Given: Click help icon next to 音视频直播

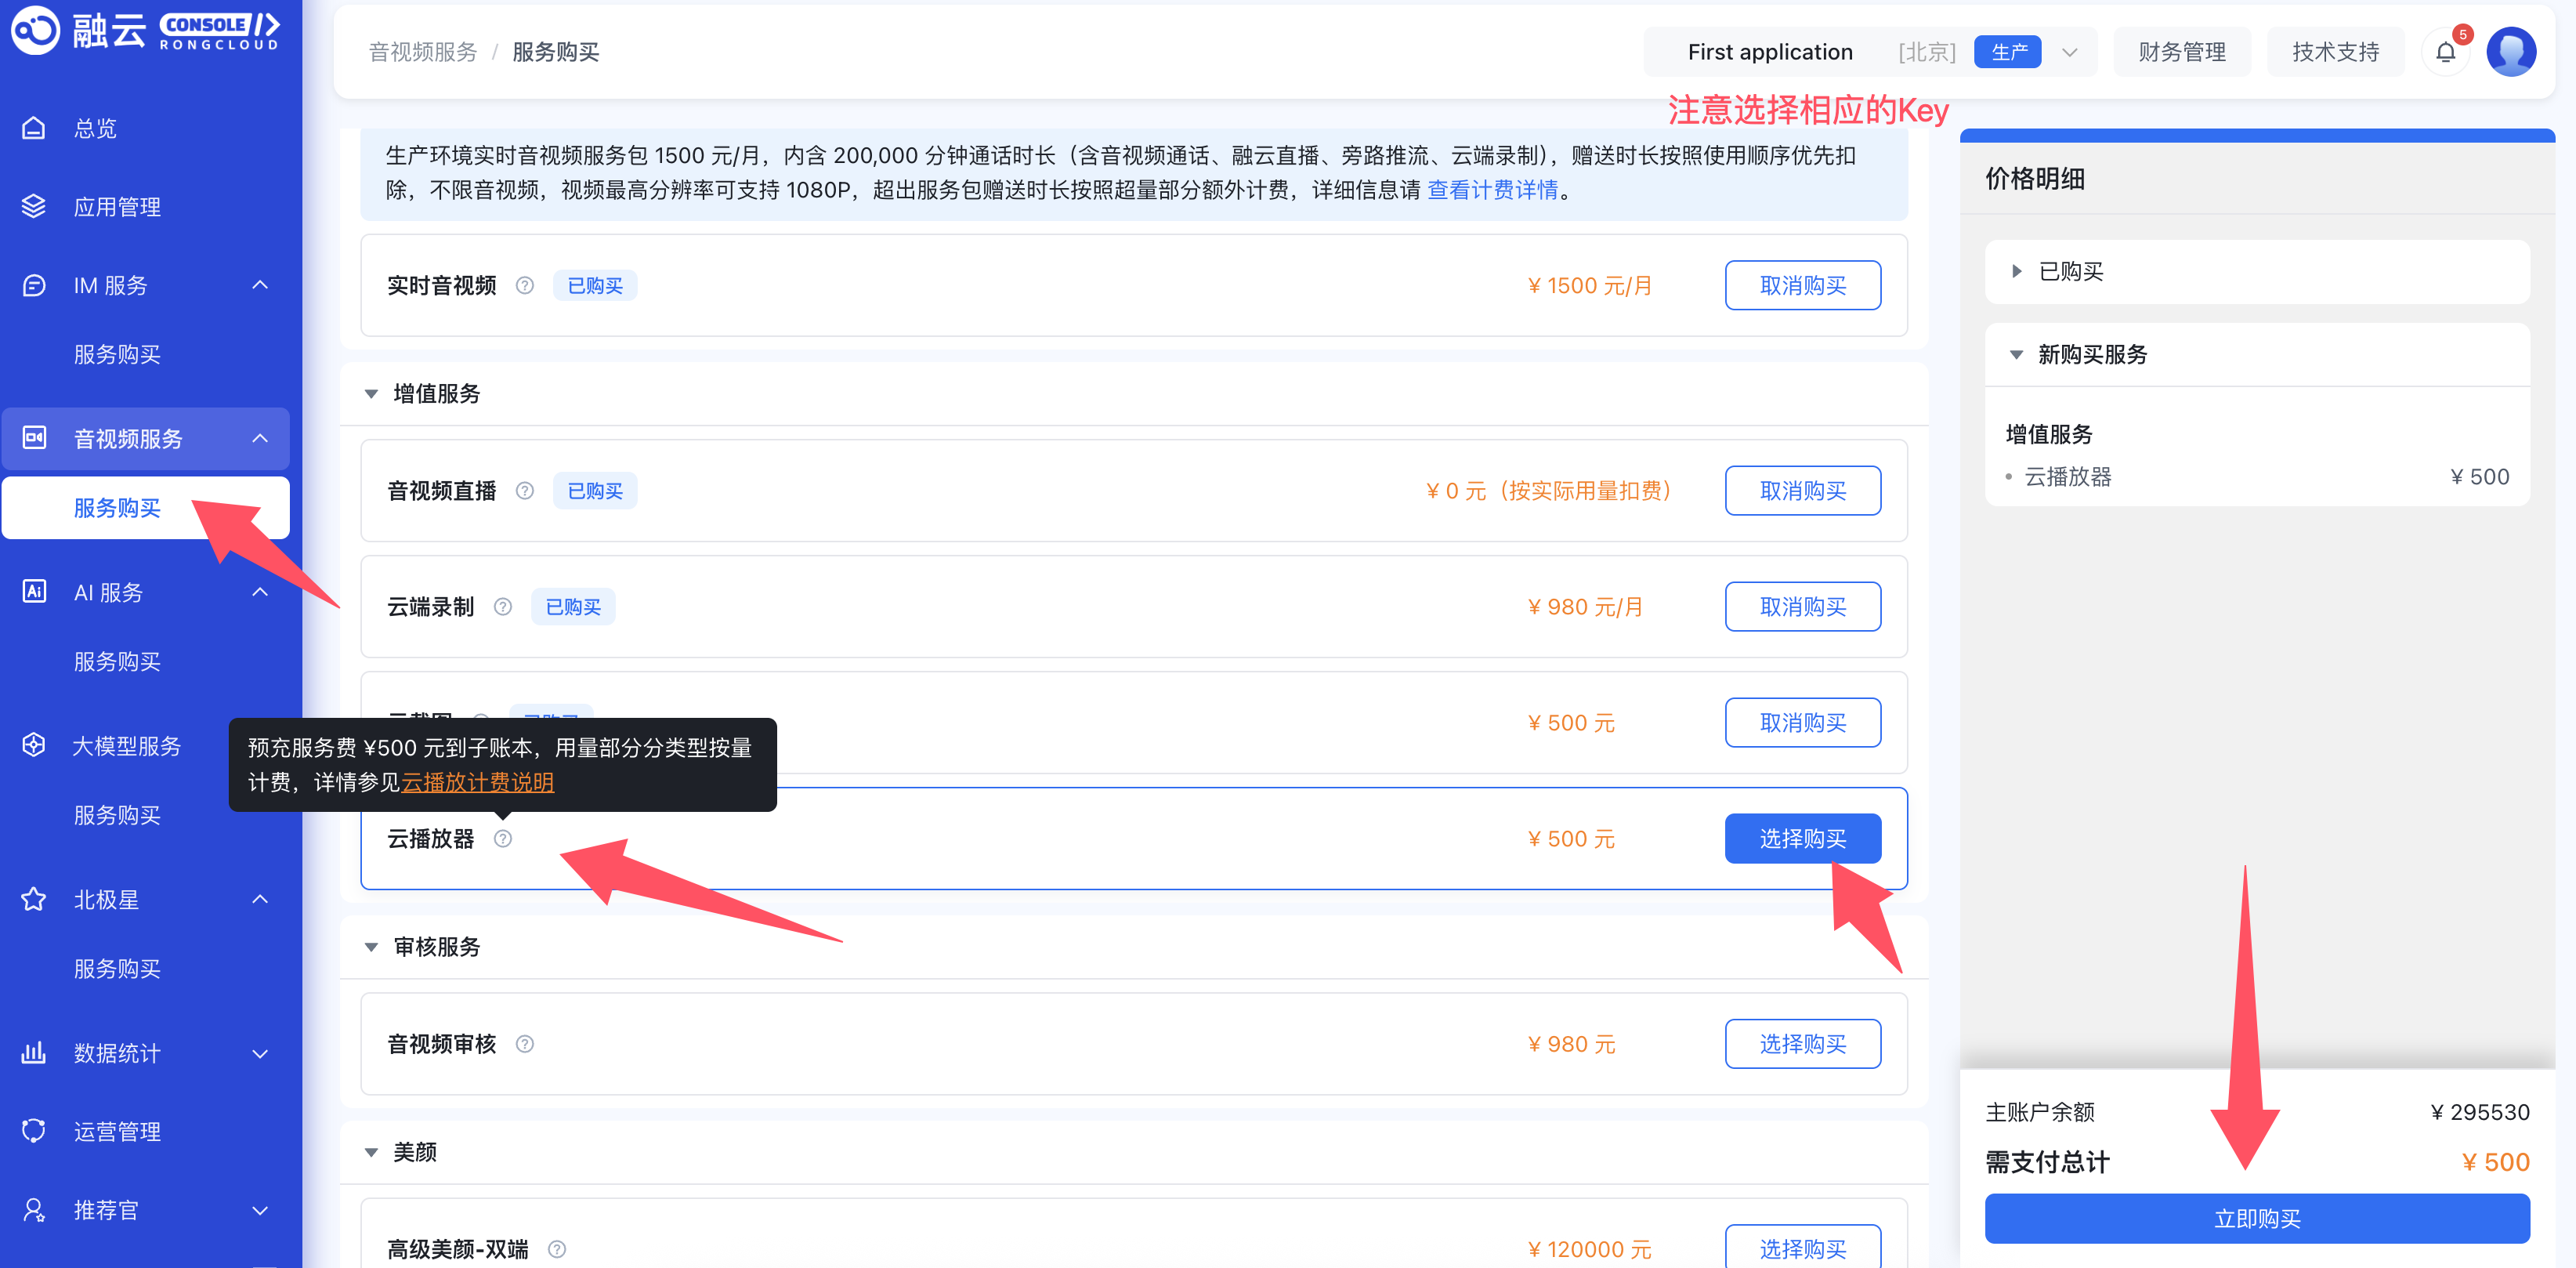Looking at the screenshot, I should (524, 491).
